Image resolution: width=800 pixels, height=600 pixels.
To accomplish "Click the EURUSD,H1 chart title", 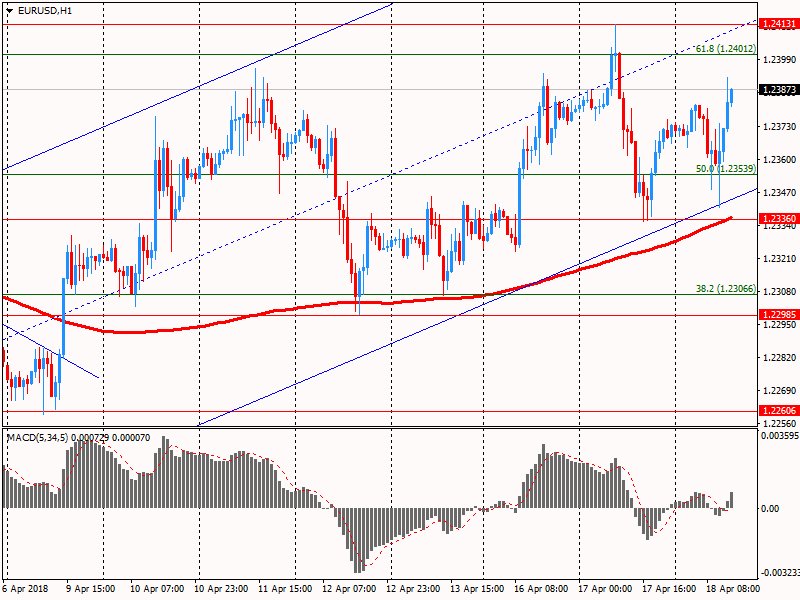I will (x=44, y=11).
